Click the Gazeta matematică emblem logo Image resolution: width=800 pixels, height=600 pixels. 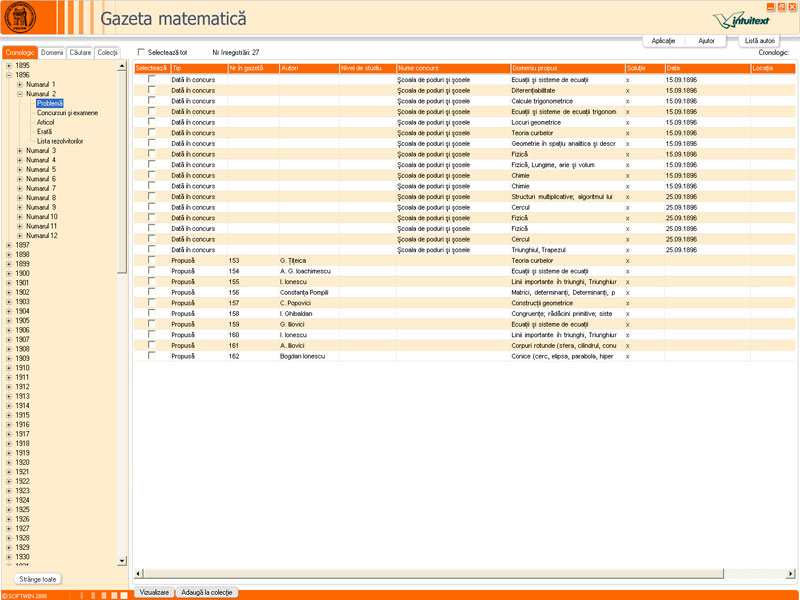tap(20, 20)
